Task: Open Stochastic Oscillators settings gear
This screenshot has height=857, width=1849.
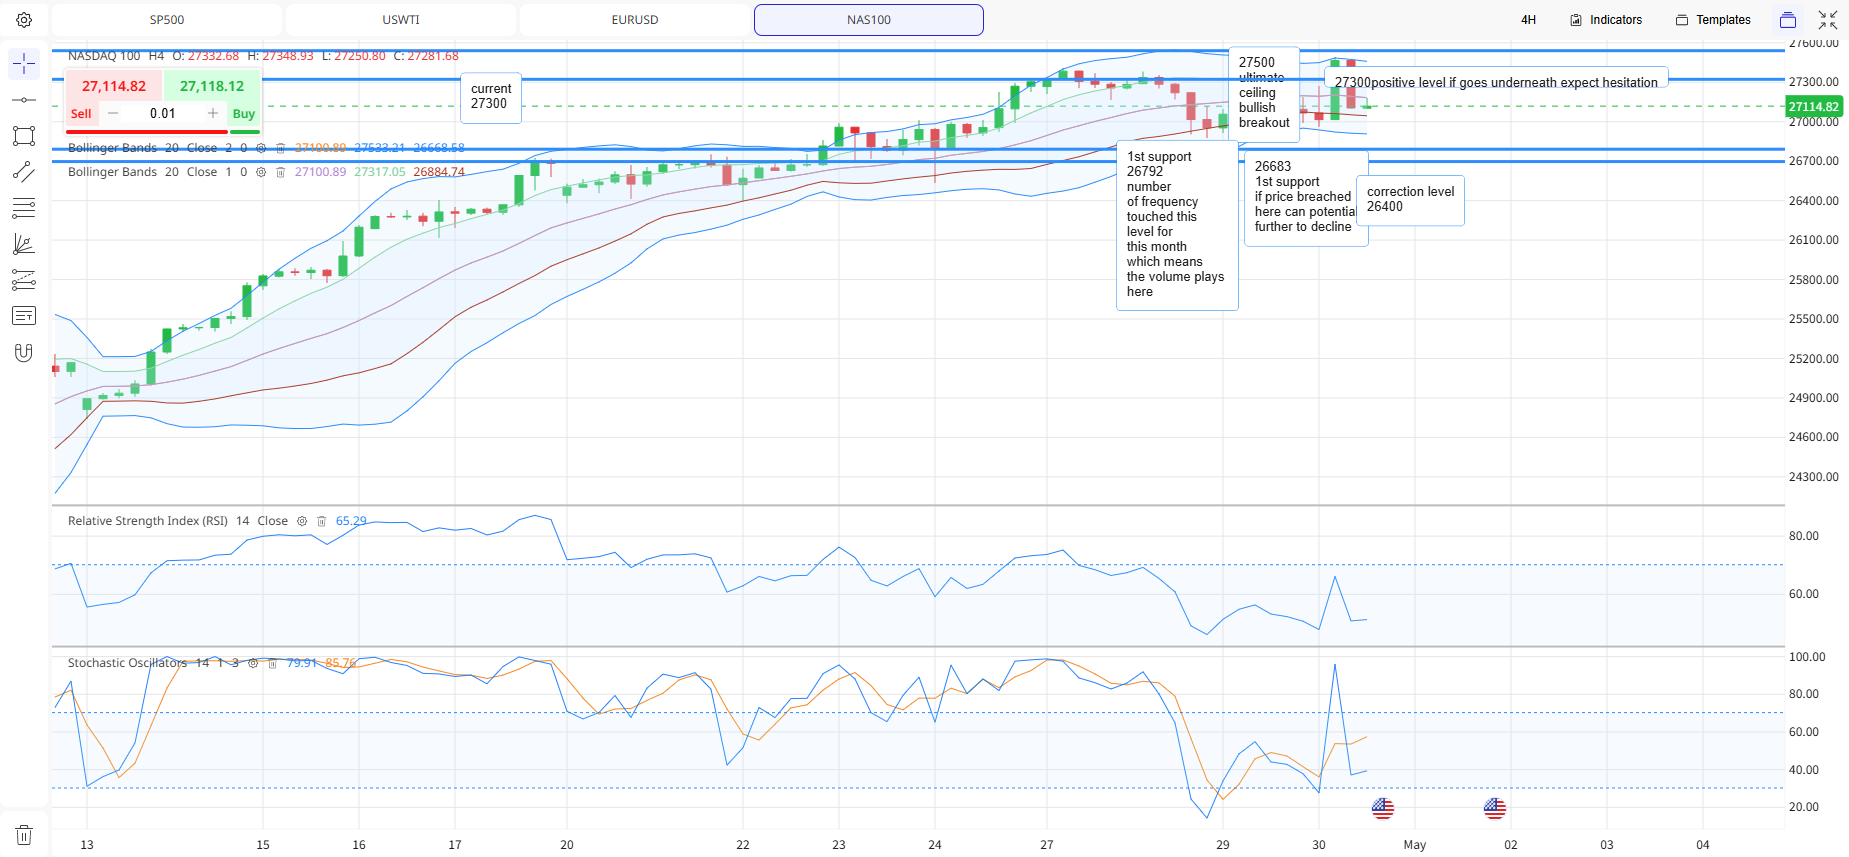Action: coord(253,663)
